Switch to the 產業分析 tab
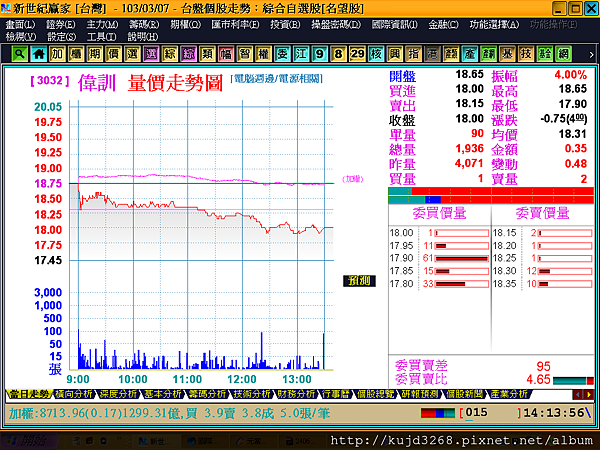The height and width of the screenshot is (450, 600). click(509, 394)
